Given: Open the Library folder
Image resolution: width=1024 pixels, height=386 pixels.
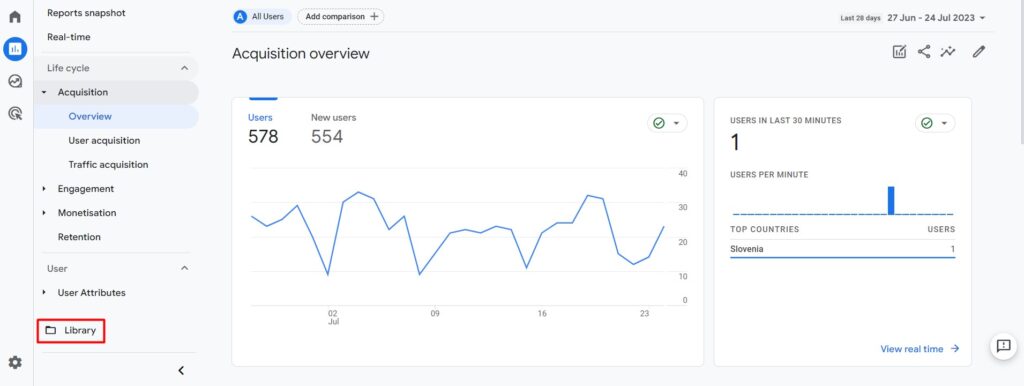Looking at the screenshot, I should coord(71,330).
